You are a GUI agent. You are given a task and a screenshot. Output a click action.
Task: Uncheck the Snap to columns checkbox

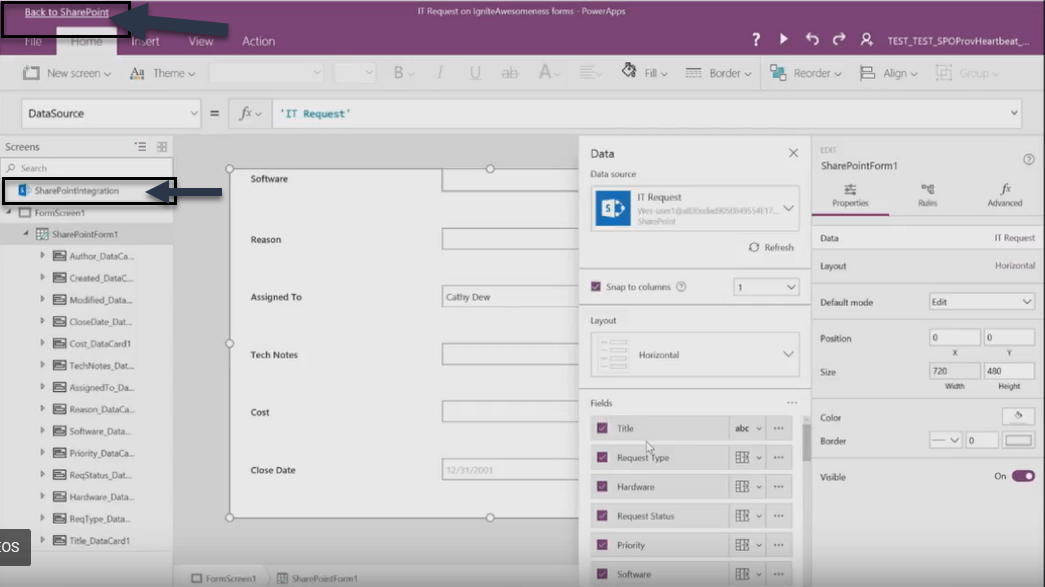pyautogui.click(x=597, y=287)
